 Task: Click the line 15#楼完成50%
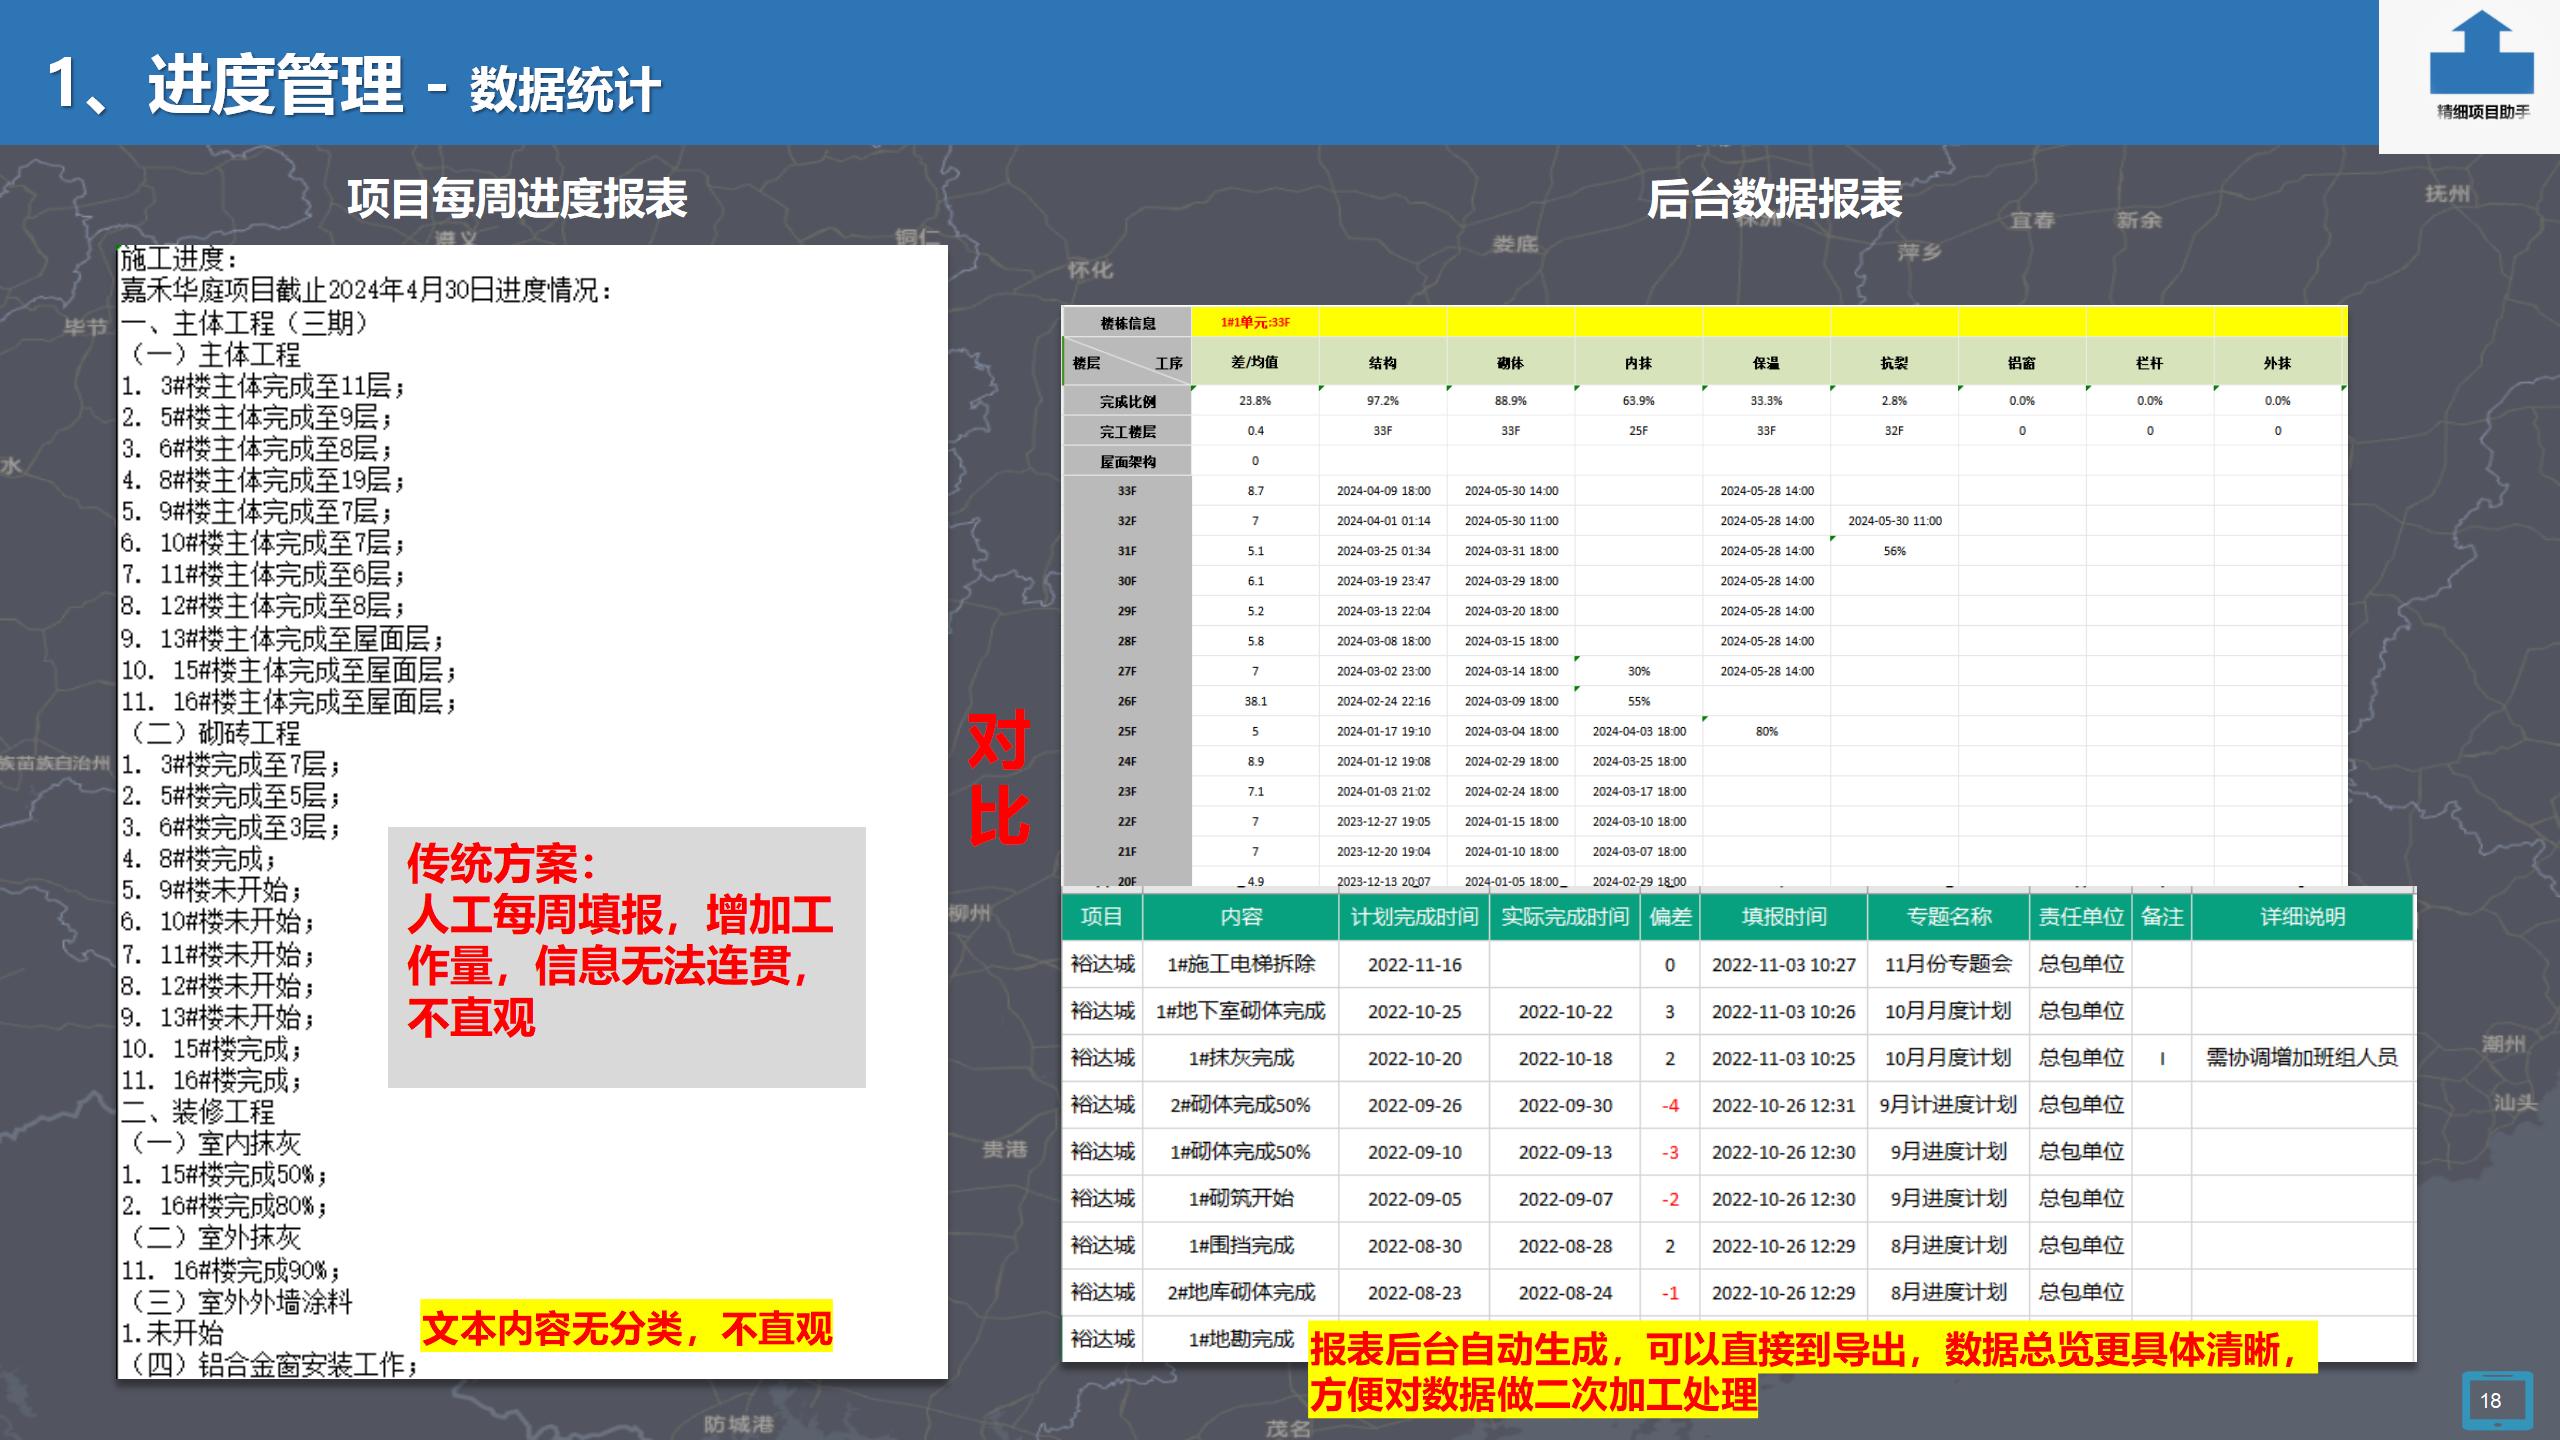tap(224, 1175)
